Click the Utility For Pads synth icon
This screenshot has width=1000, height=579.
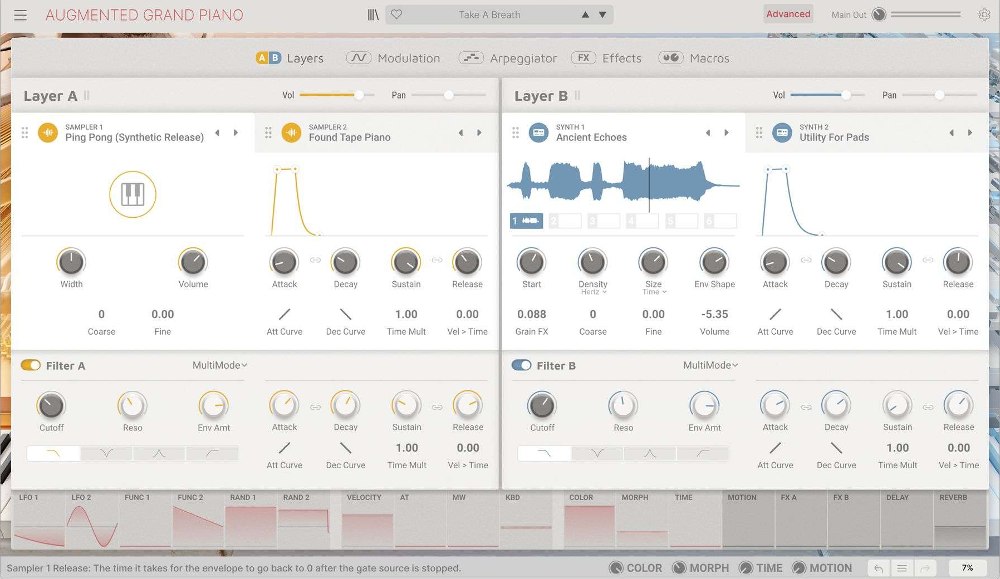point(783,132)
